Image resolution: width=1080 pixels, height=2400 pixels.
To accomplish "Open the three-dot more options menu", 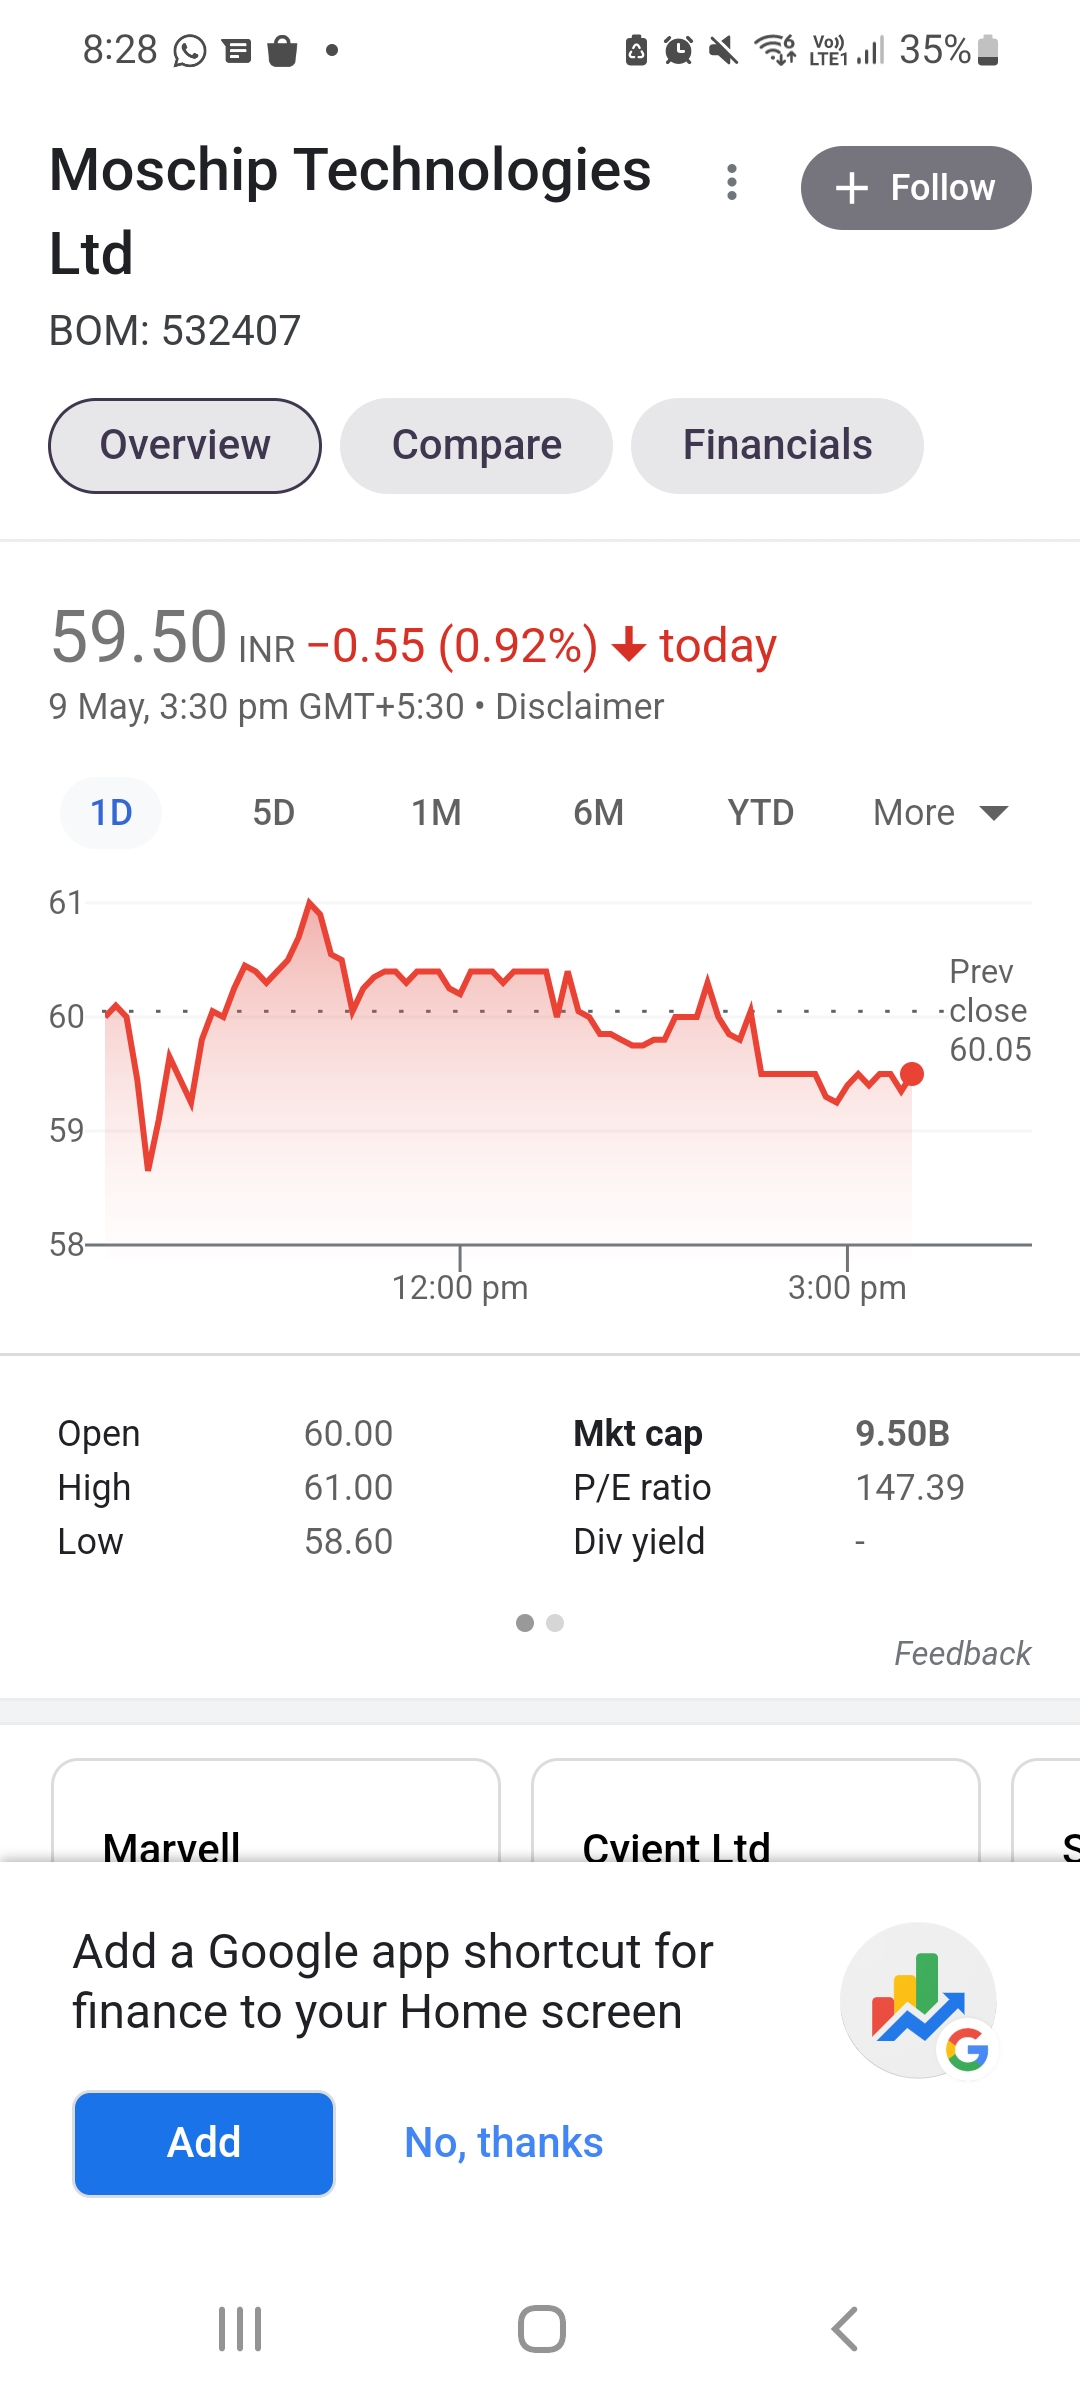I will point(732,182).
